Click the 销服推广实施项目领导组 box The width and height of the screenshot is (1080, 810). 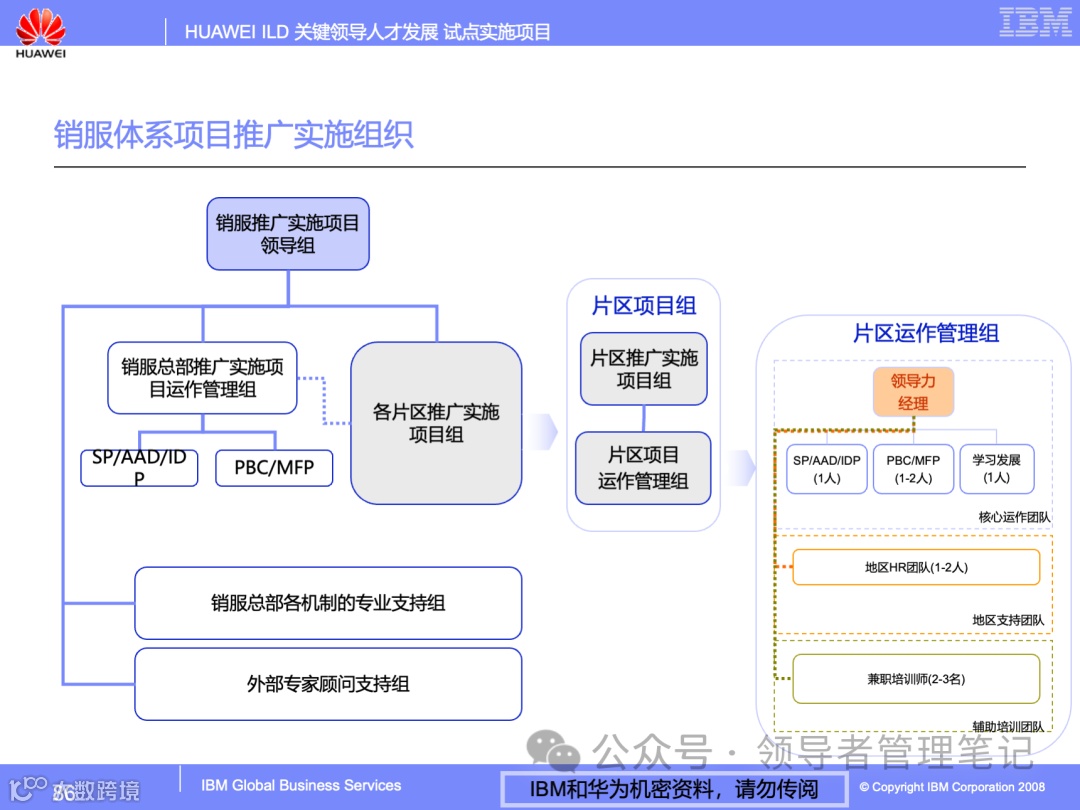pos(287,233)
